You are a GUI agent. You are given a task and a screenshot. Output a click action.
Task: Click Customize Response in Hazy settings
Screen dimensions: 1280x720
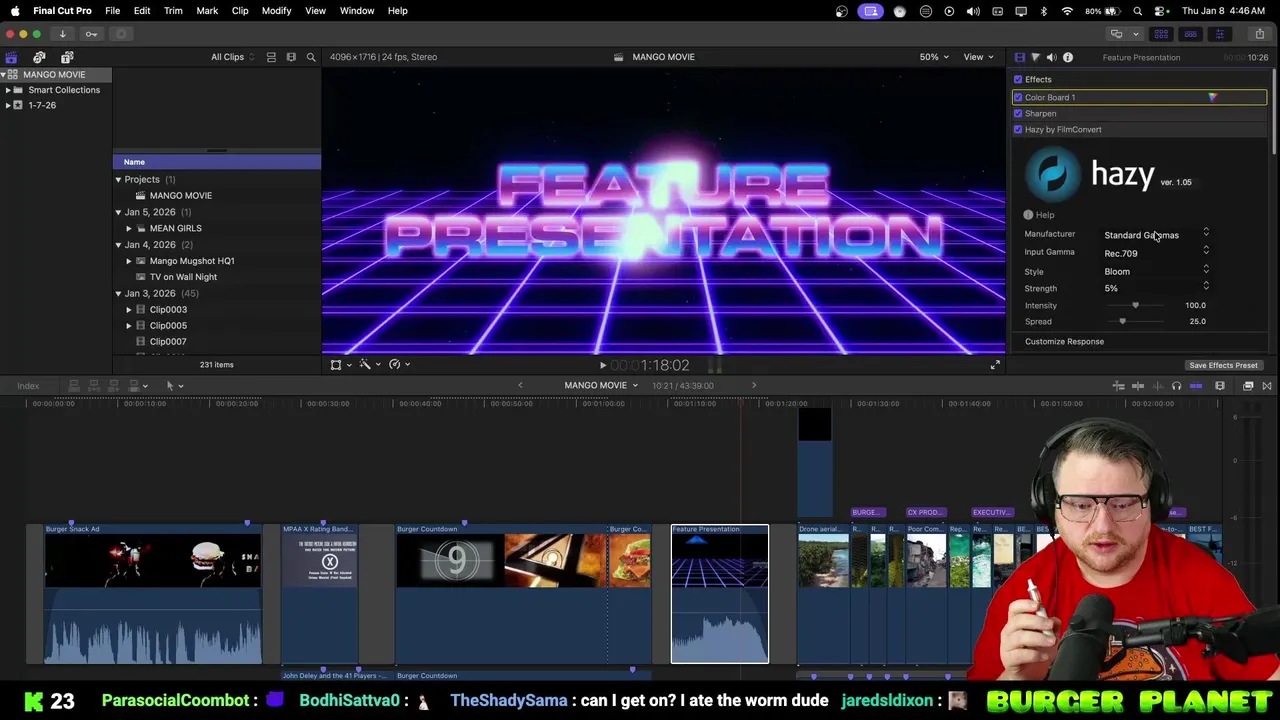tap(1064, 342)
